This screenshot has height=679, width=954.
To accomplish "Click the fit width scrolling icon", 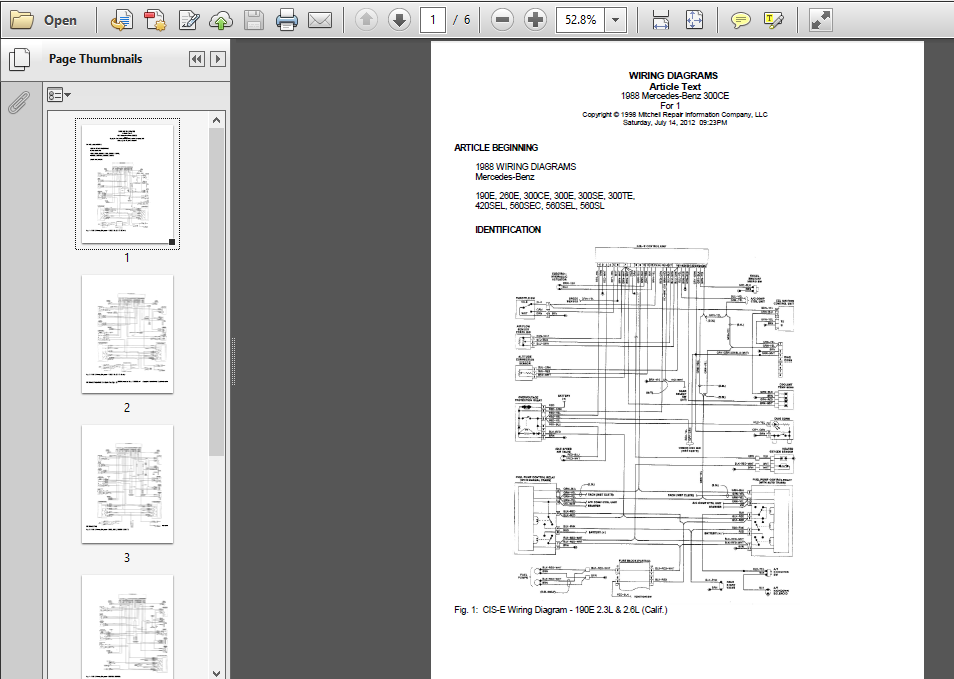I will coord(661,20).
